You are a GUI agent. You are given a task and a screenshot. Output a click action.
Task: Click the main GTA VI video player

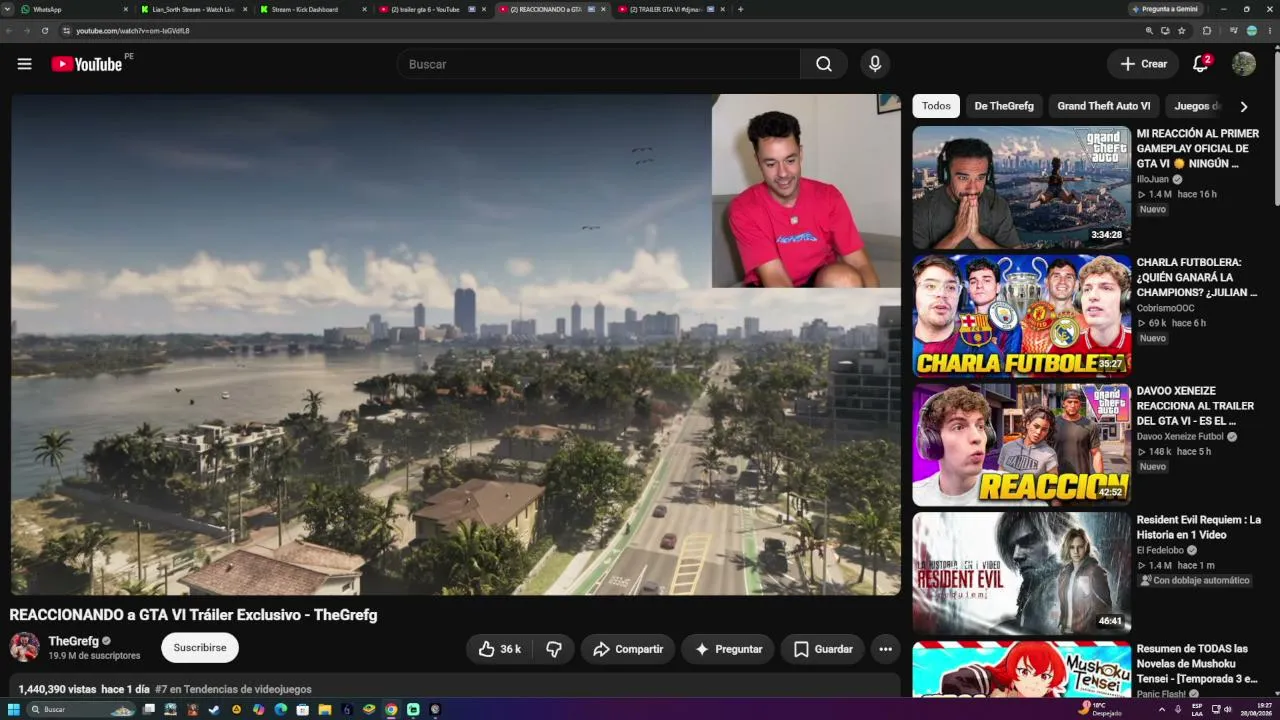456,345
